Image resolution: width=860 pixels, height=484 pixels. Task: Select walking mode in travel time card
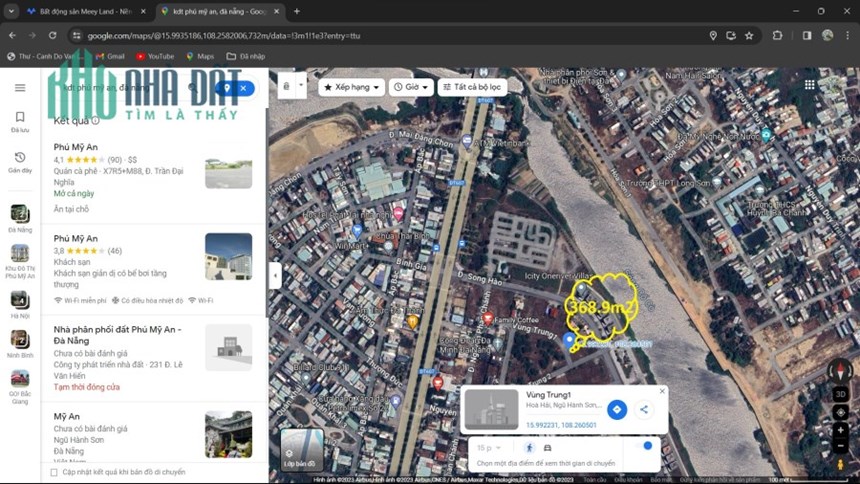click(529, 448)
